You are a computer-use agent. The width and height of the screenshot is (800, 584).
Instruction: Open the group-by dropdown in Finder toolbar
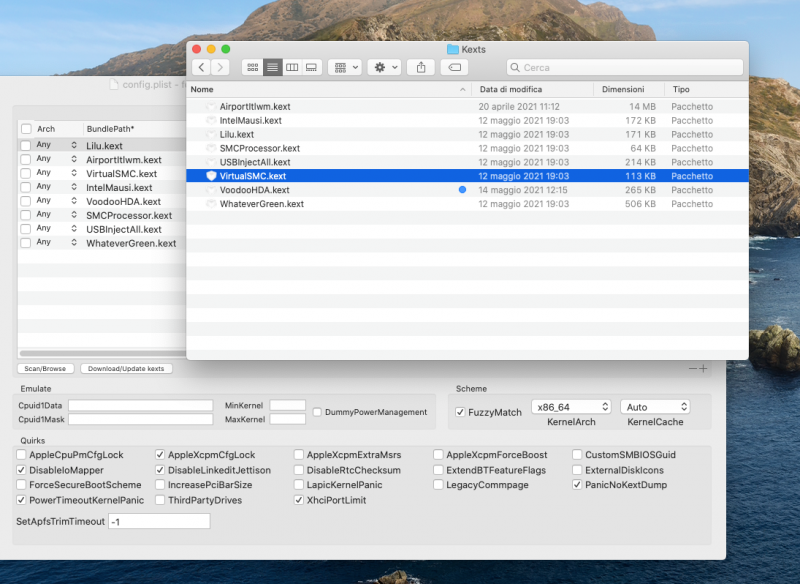point(345,67)
